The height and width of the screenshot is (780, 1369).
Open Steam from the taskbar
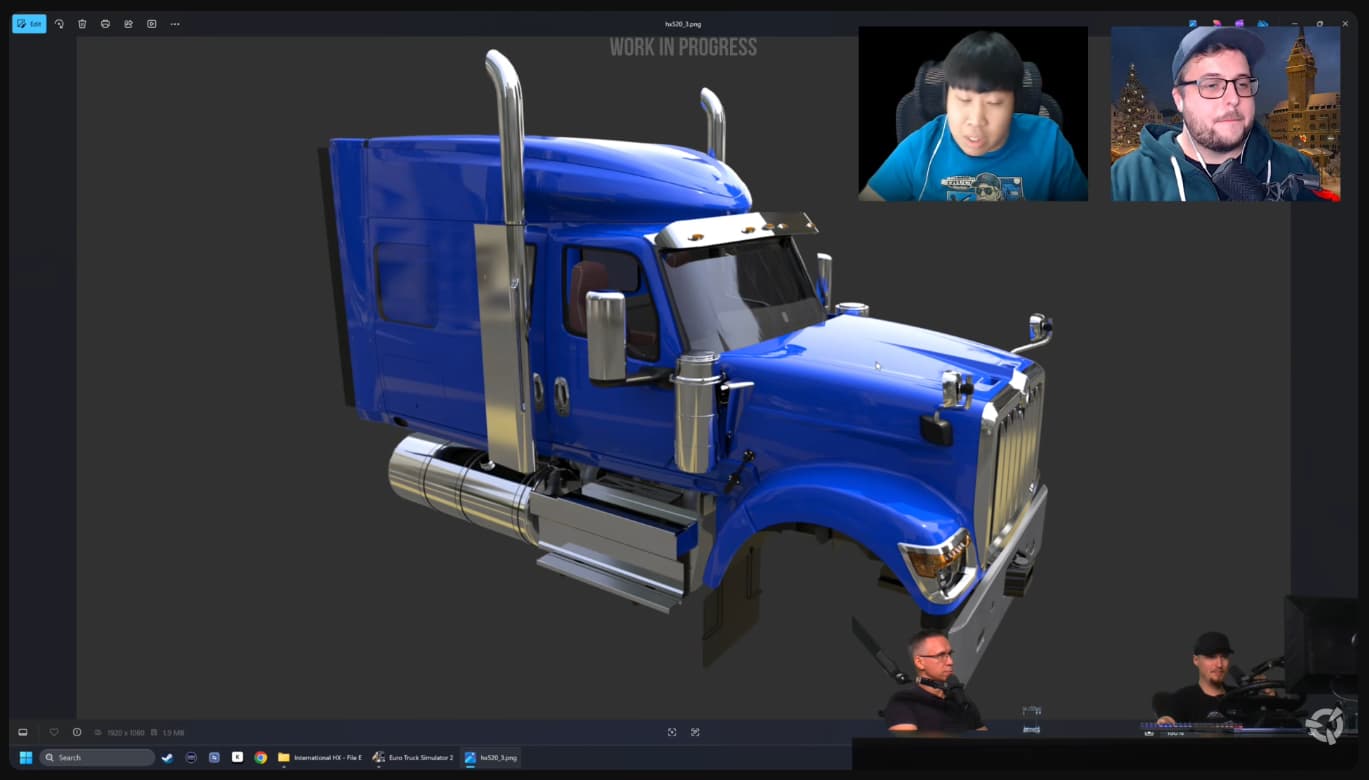point(167,757)
